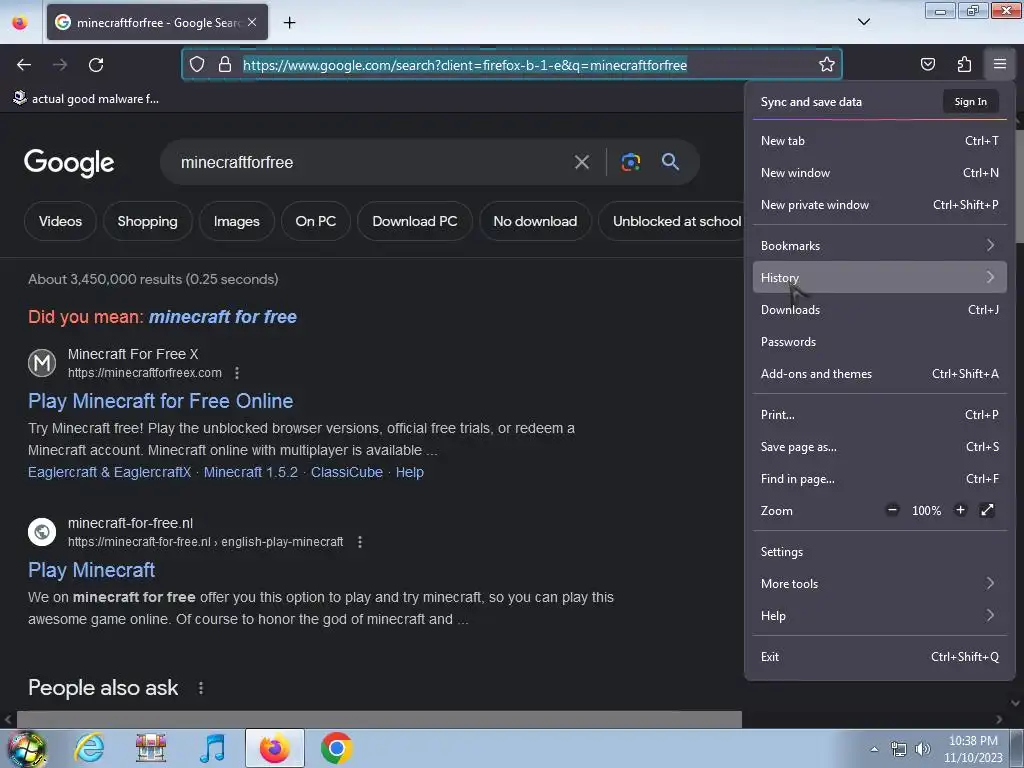Reload the page with the refresh icon
This screenshot has width=1024, height=768.
tap(96, 65)
